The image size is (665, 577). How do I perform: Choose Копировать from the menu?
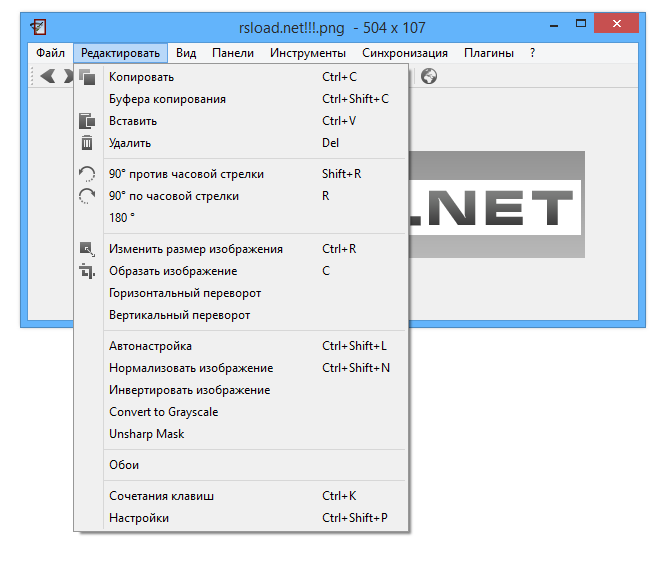[x=241, y=77]
